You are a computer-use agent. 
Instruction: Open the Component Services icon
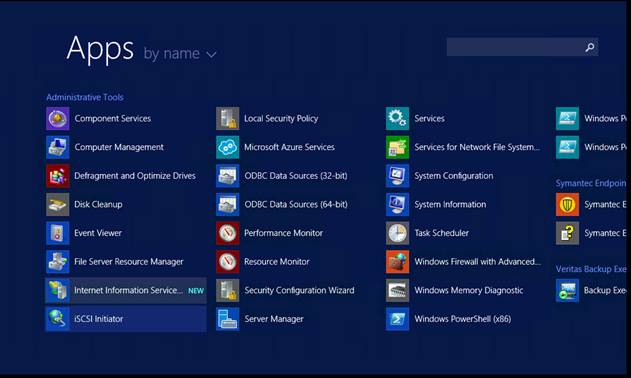pyautogui.click(x=58, y=118)
